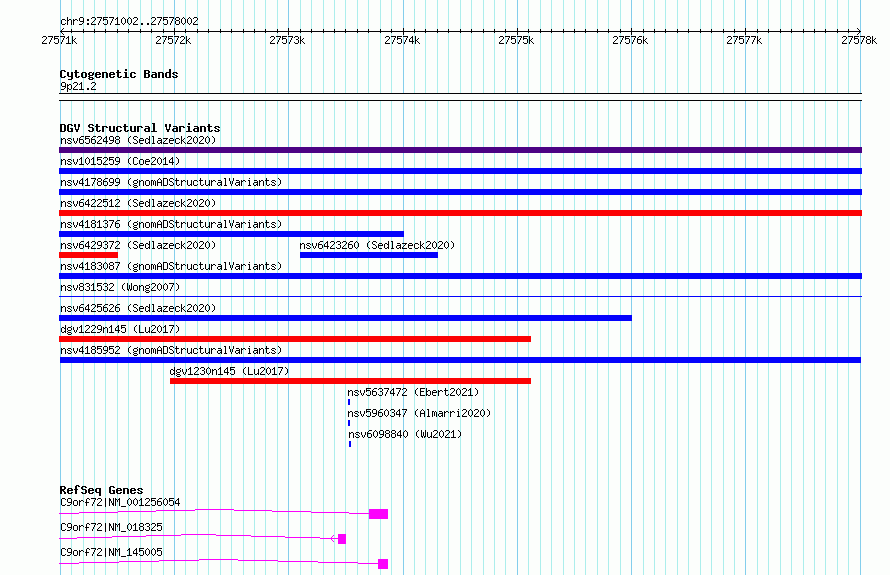Click the DGV Structural Variants track title

pos(140,128)
